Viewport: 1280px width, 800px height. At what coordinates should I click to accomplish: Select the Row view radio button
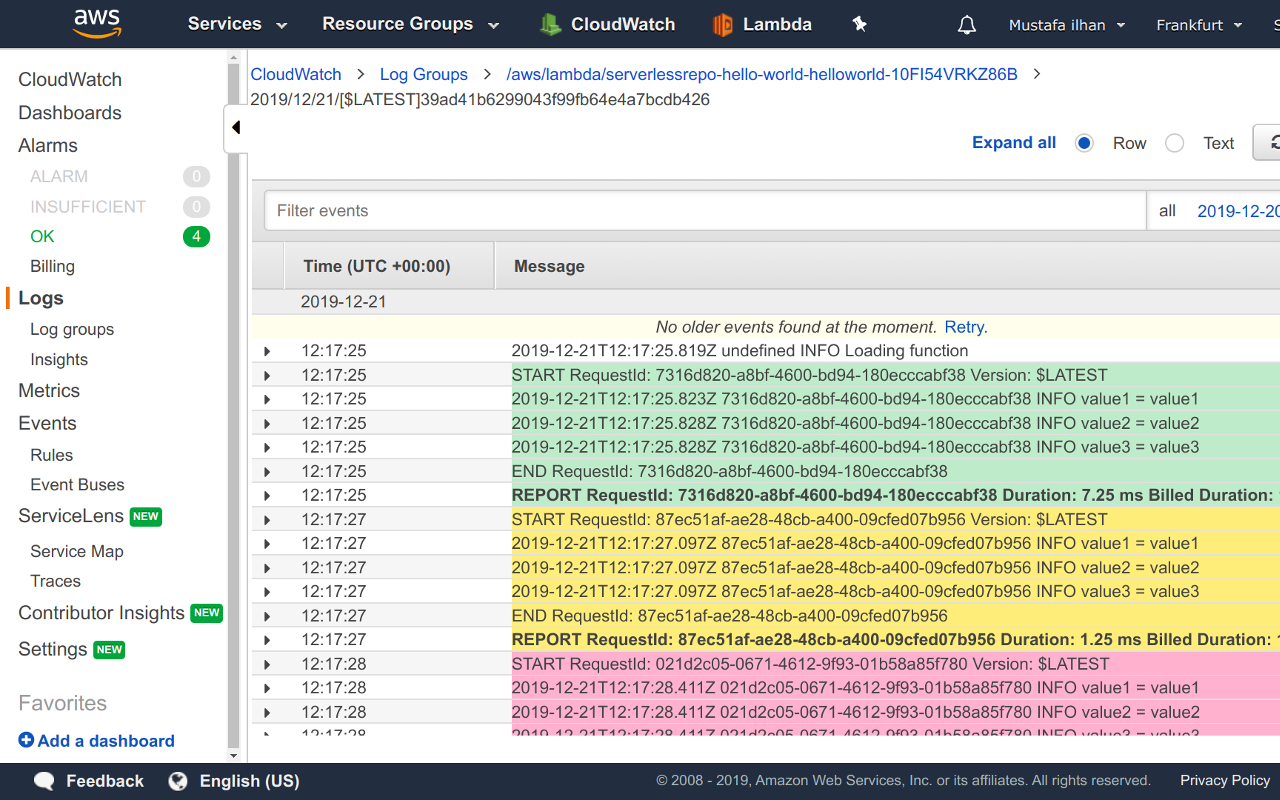1084,143
